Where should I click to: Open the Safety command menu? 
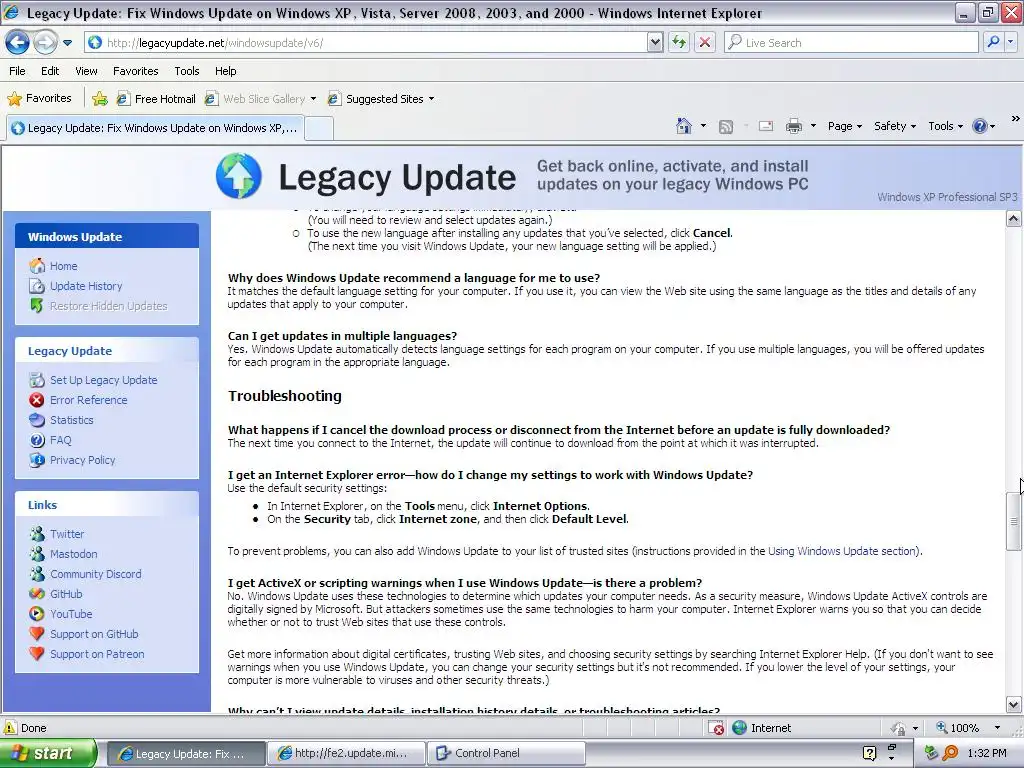pyautogui.click(x=895, y=126)
